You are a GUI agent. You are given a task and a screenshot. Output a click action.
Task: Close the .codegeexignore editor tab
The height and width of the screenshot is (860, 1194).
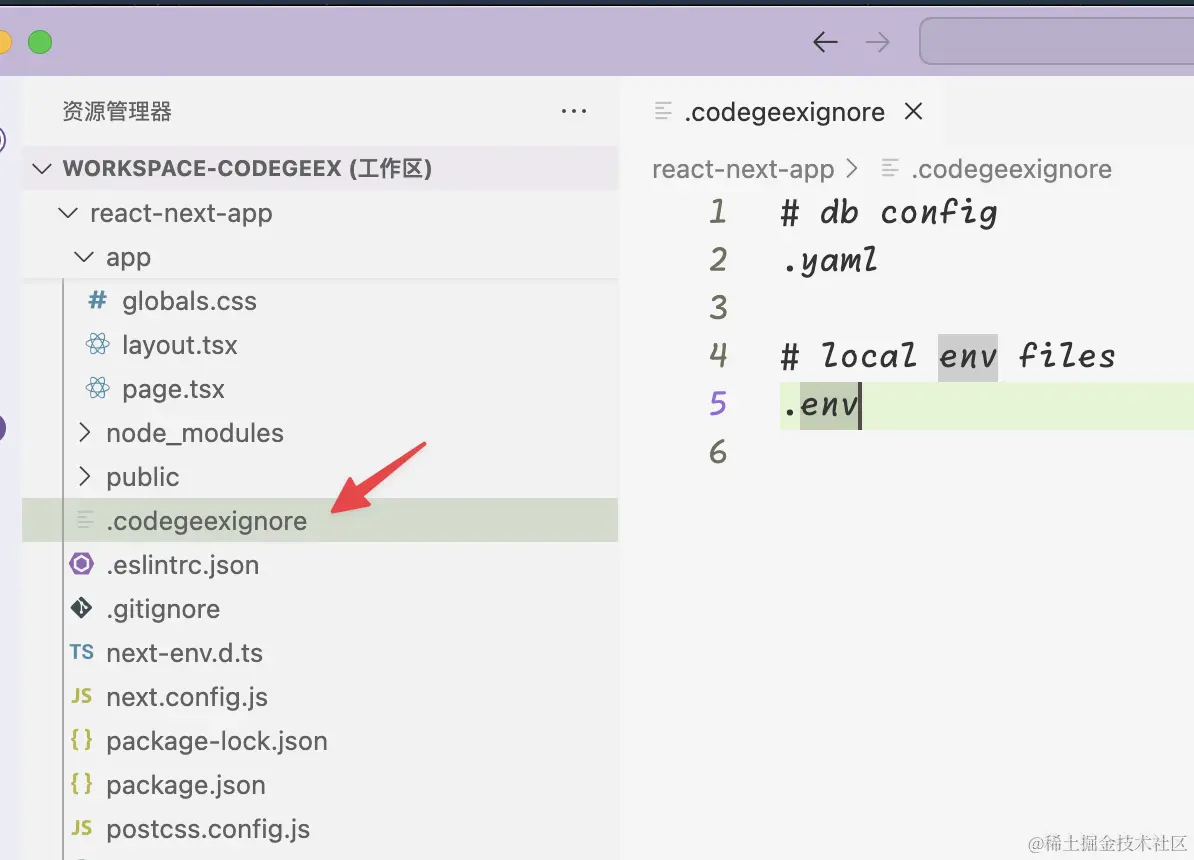click(x=913, y=111)
